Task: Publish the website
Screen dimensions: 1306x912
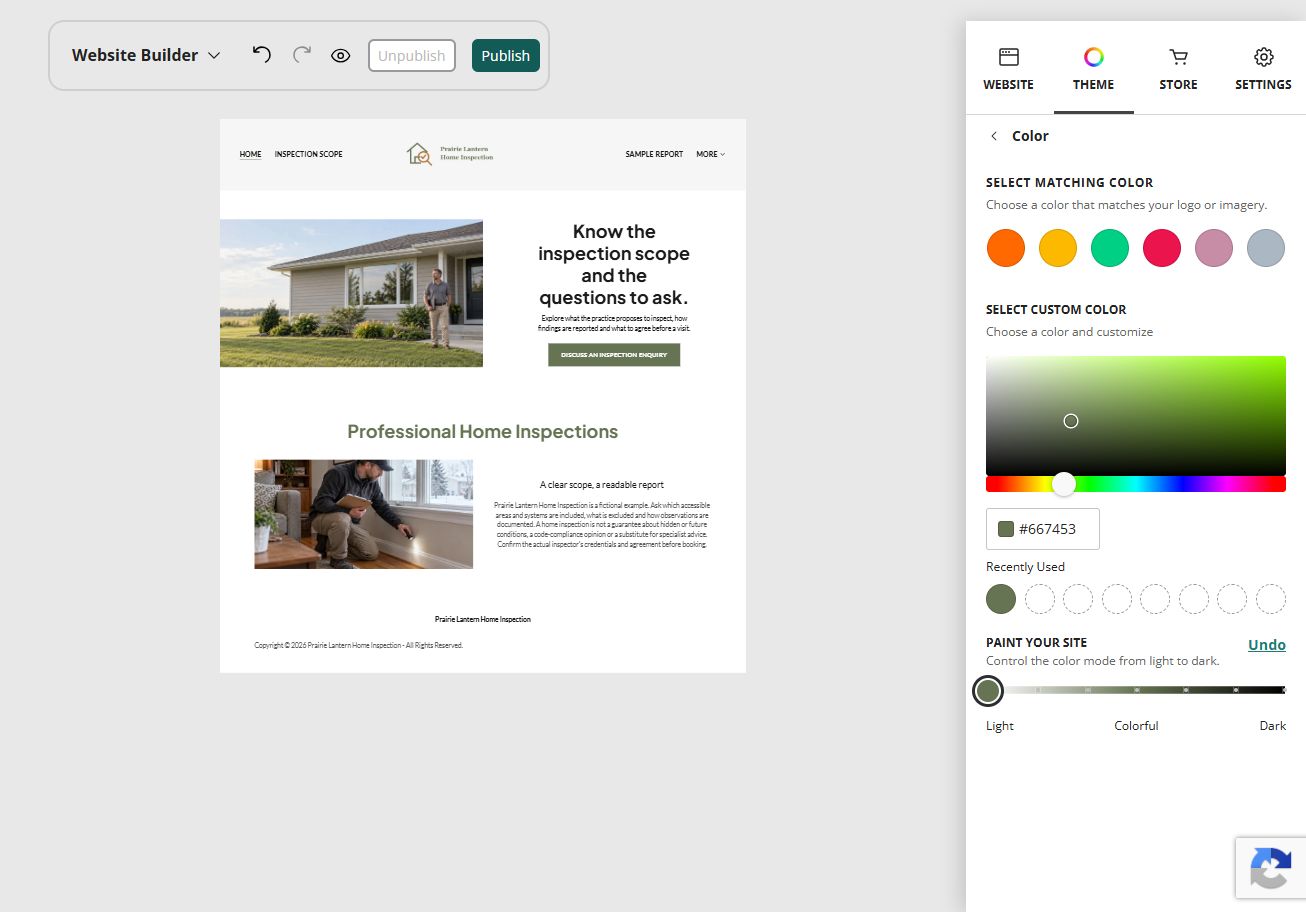Action: 506,56
